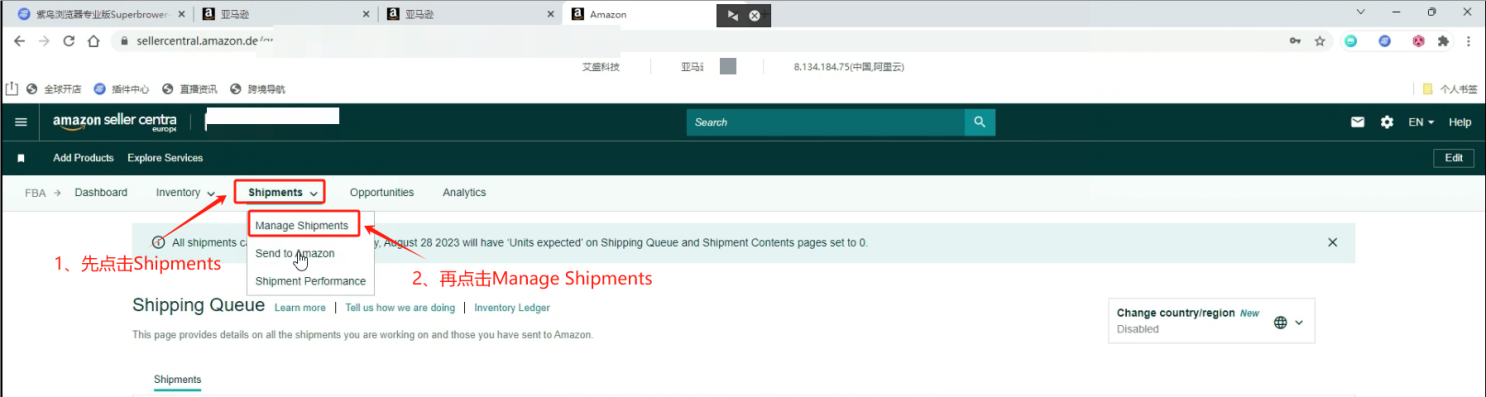
Task: Click the browser forward arrow
Action: [44, 41]
